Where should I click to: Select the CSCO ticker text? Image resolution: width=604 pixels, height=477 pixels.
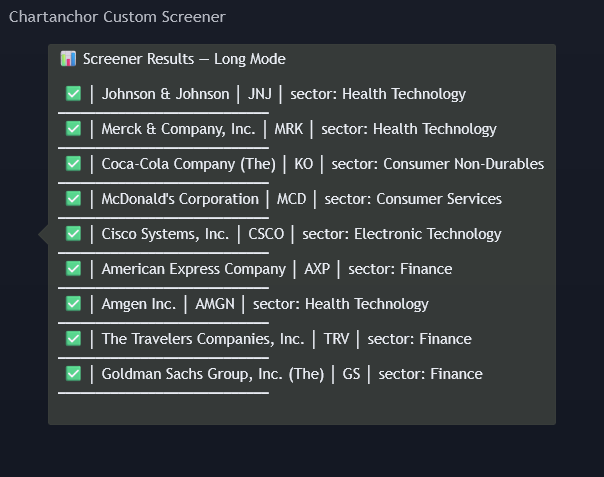pos(266,234)
